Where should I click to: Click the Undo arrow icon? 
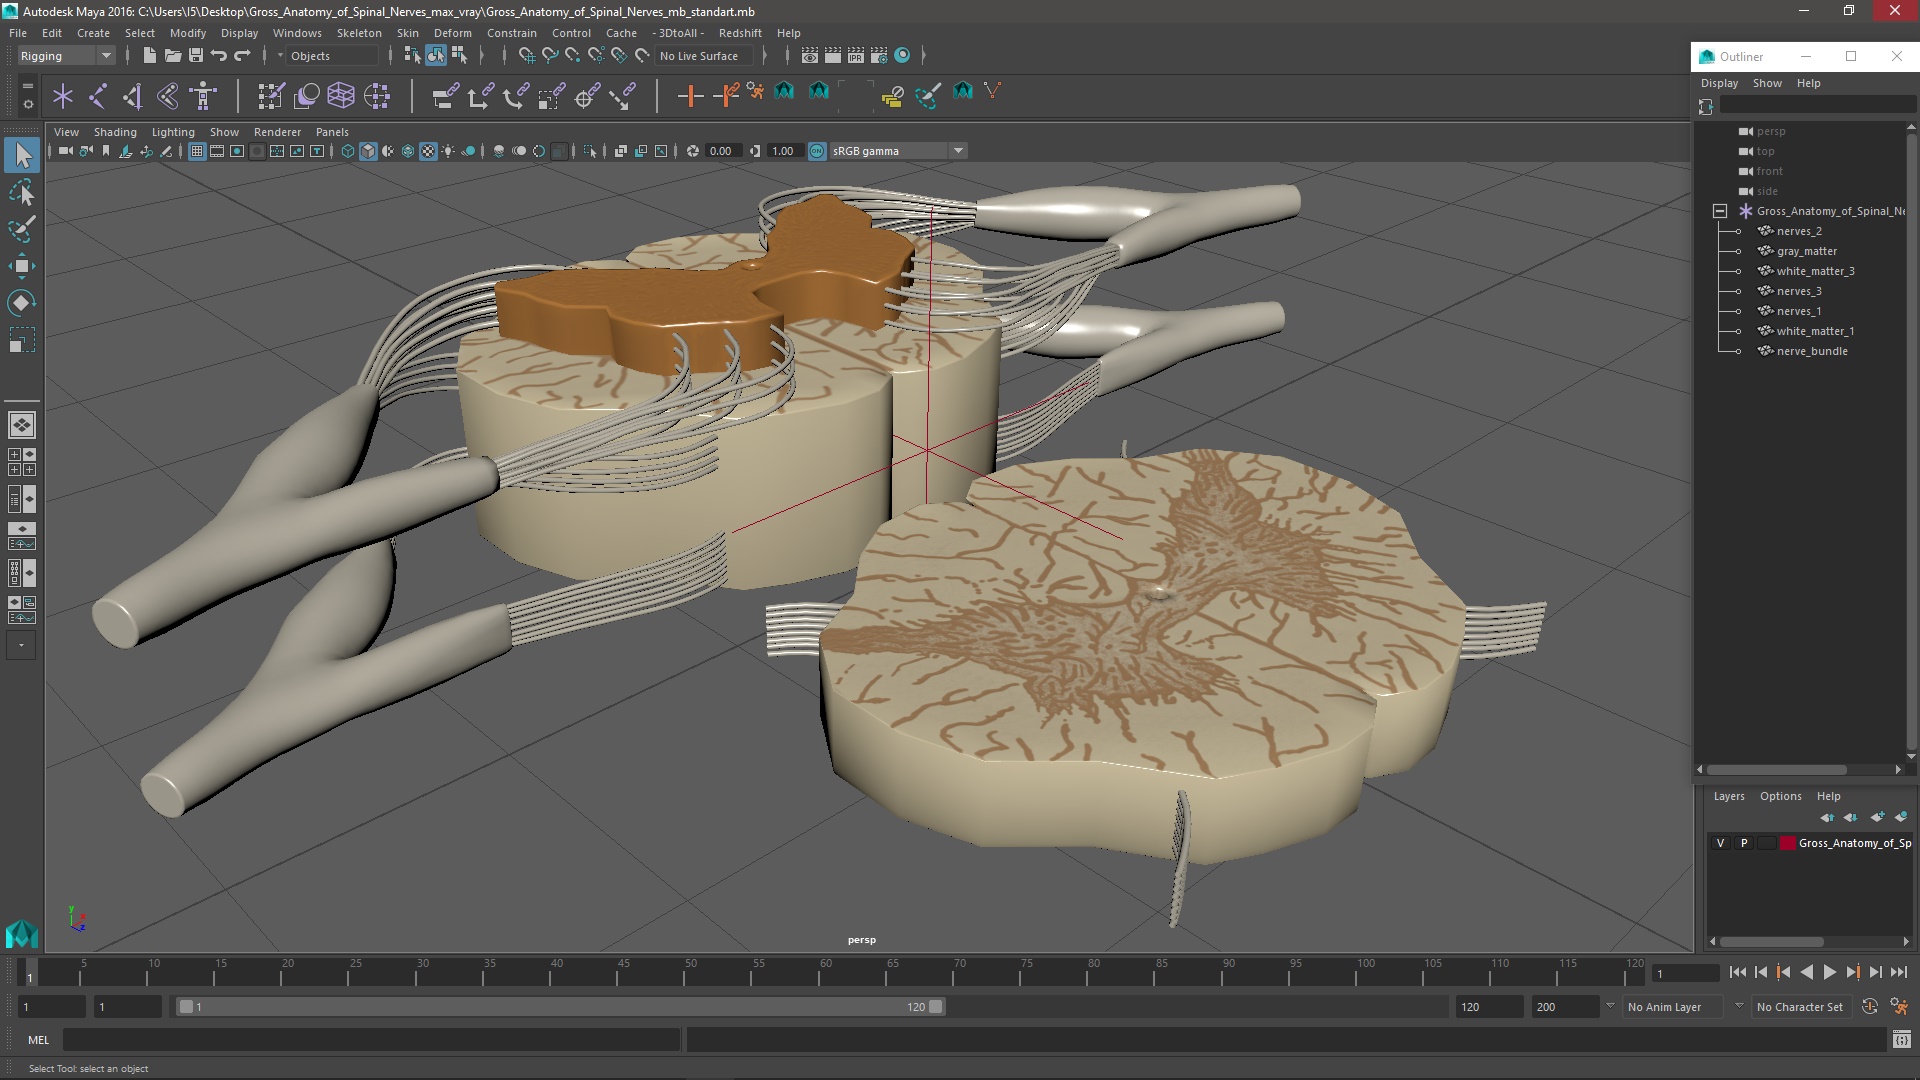point(219,56)
